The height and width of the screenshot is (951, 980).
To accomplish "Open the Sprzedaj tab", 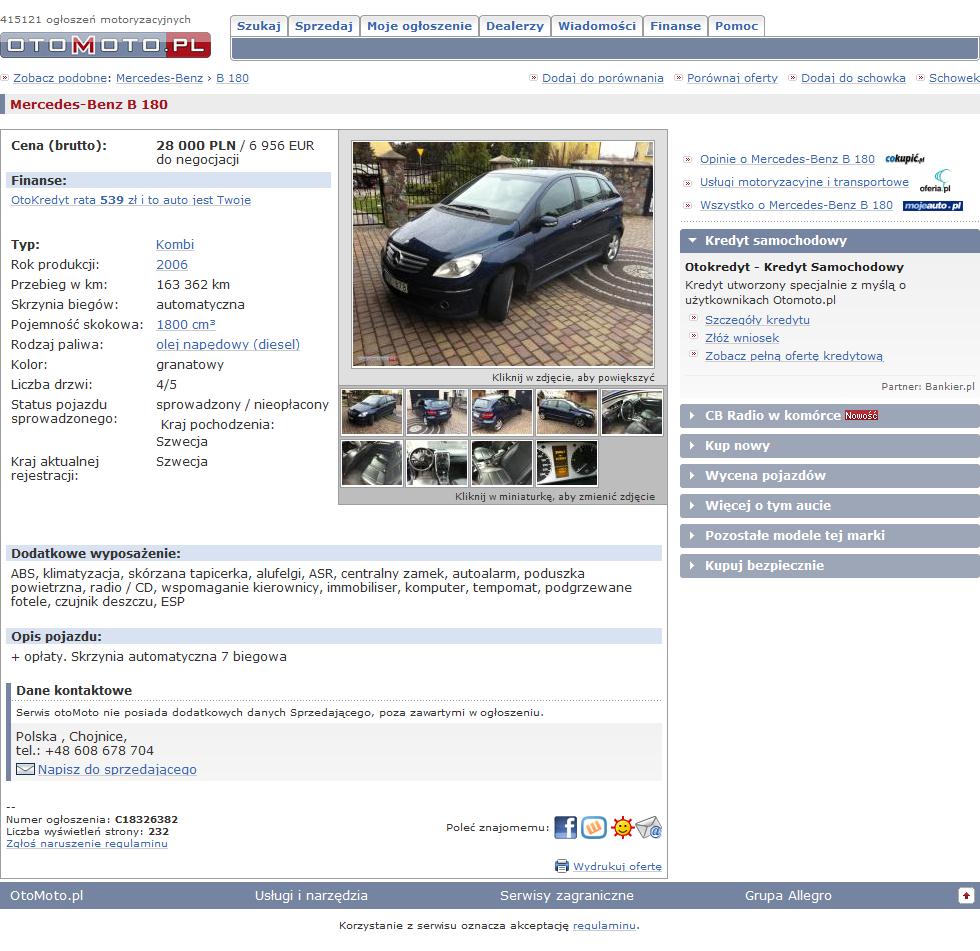I will coord(324,26).
